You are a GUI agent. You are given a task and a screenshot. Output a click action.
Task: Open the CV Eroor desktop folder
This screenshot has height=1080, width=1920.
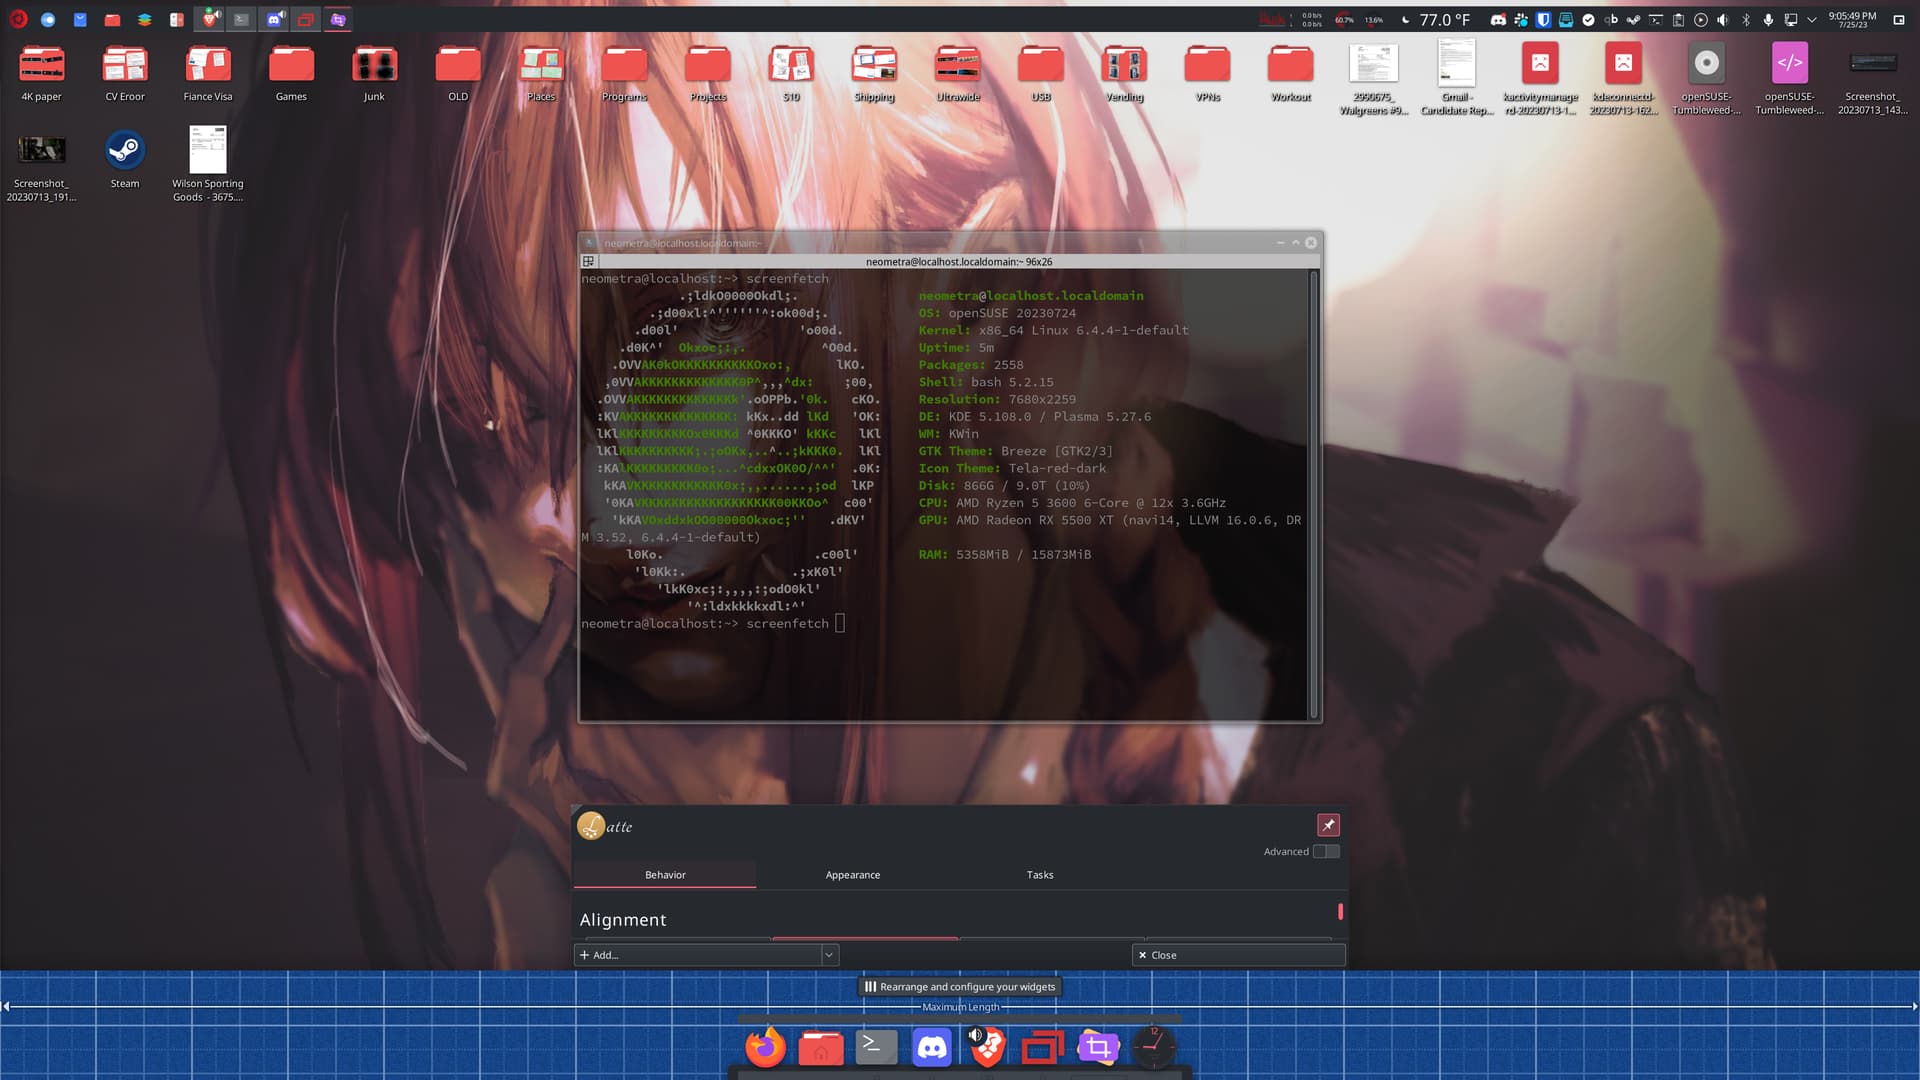[125, 73]
